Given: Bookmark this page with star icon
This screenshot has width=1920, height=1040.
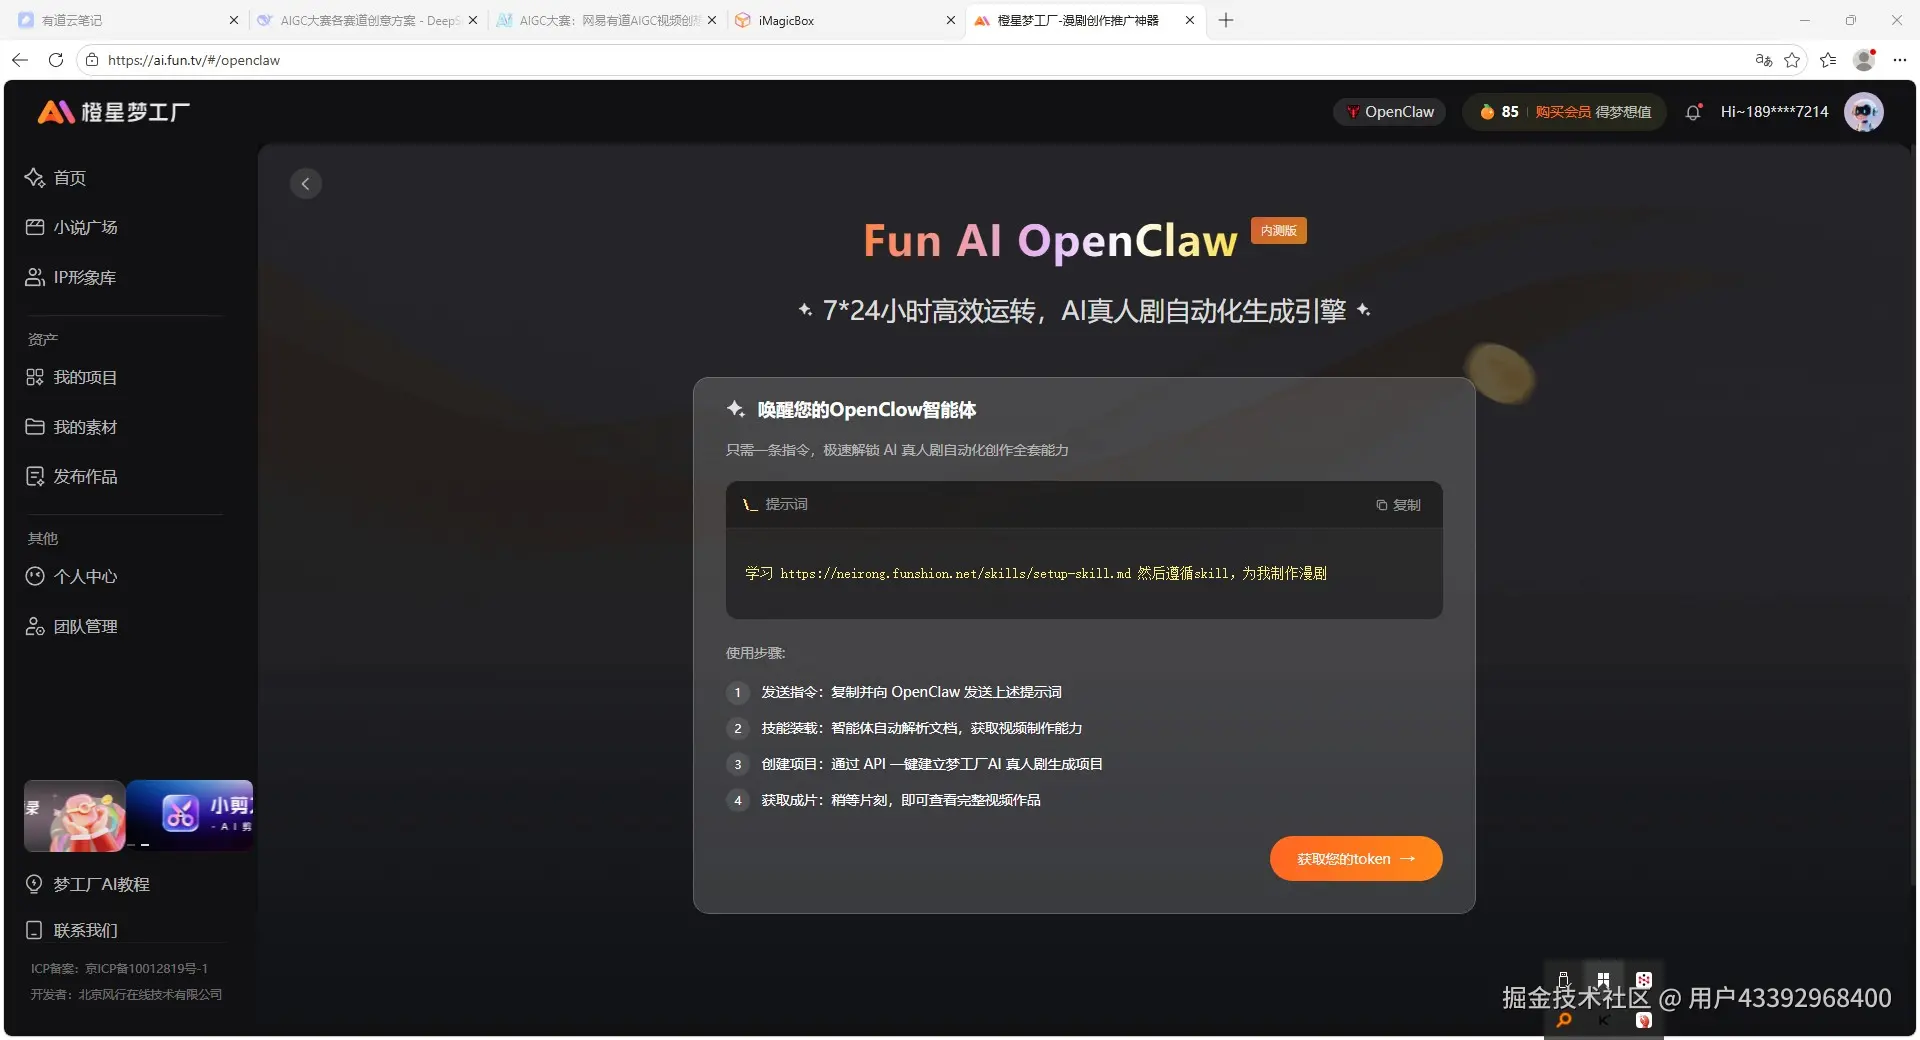Looking at the screenshot, I should pyautogui.click(x=1792, y=60).
